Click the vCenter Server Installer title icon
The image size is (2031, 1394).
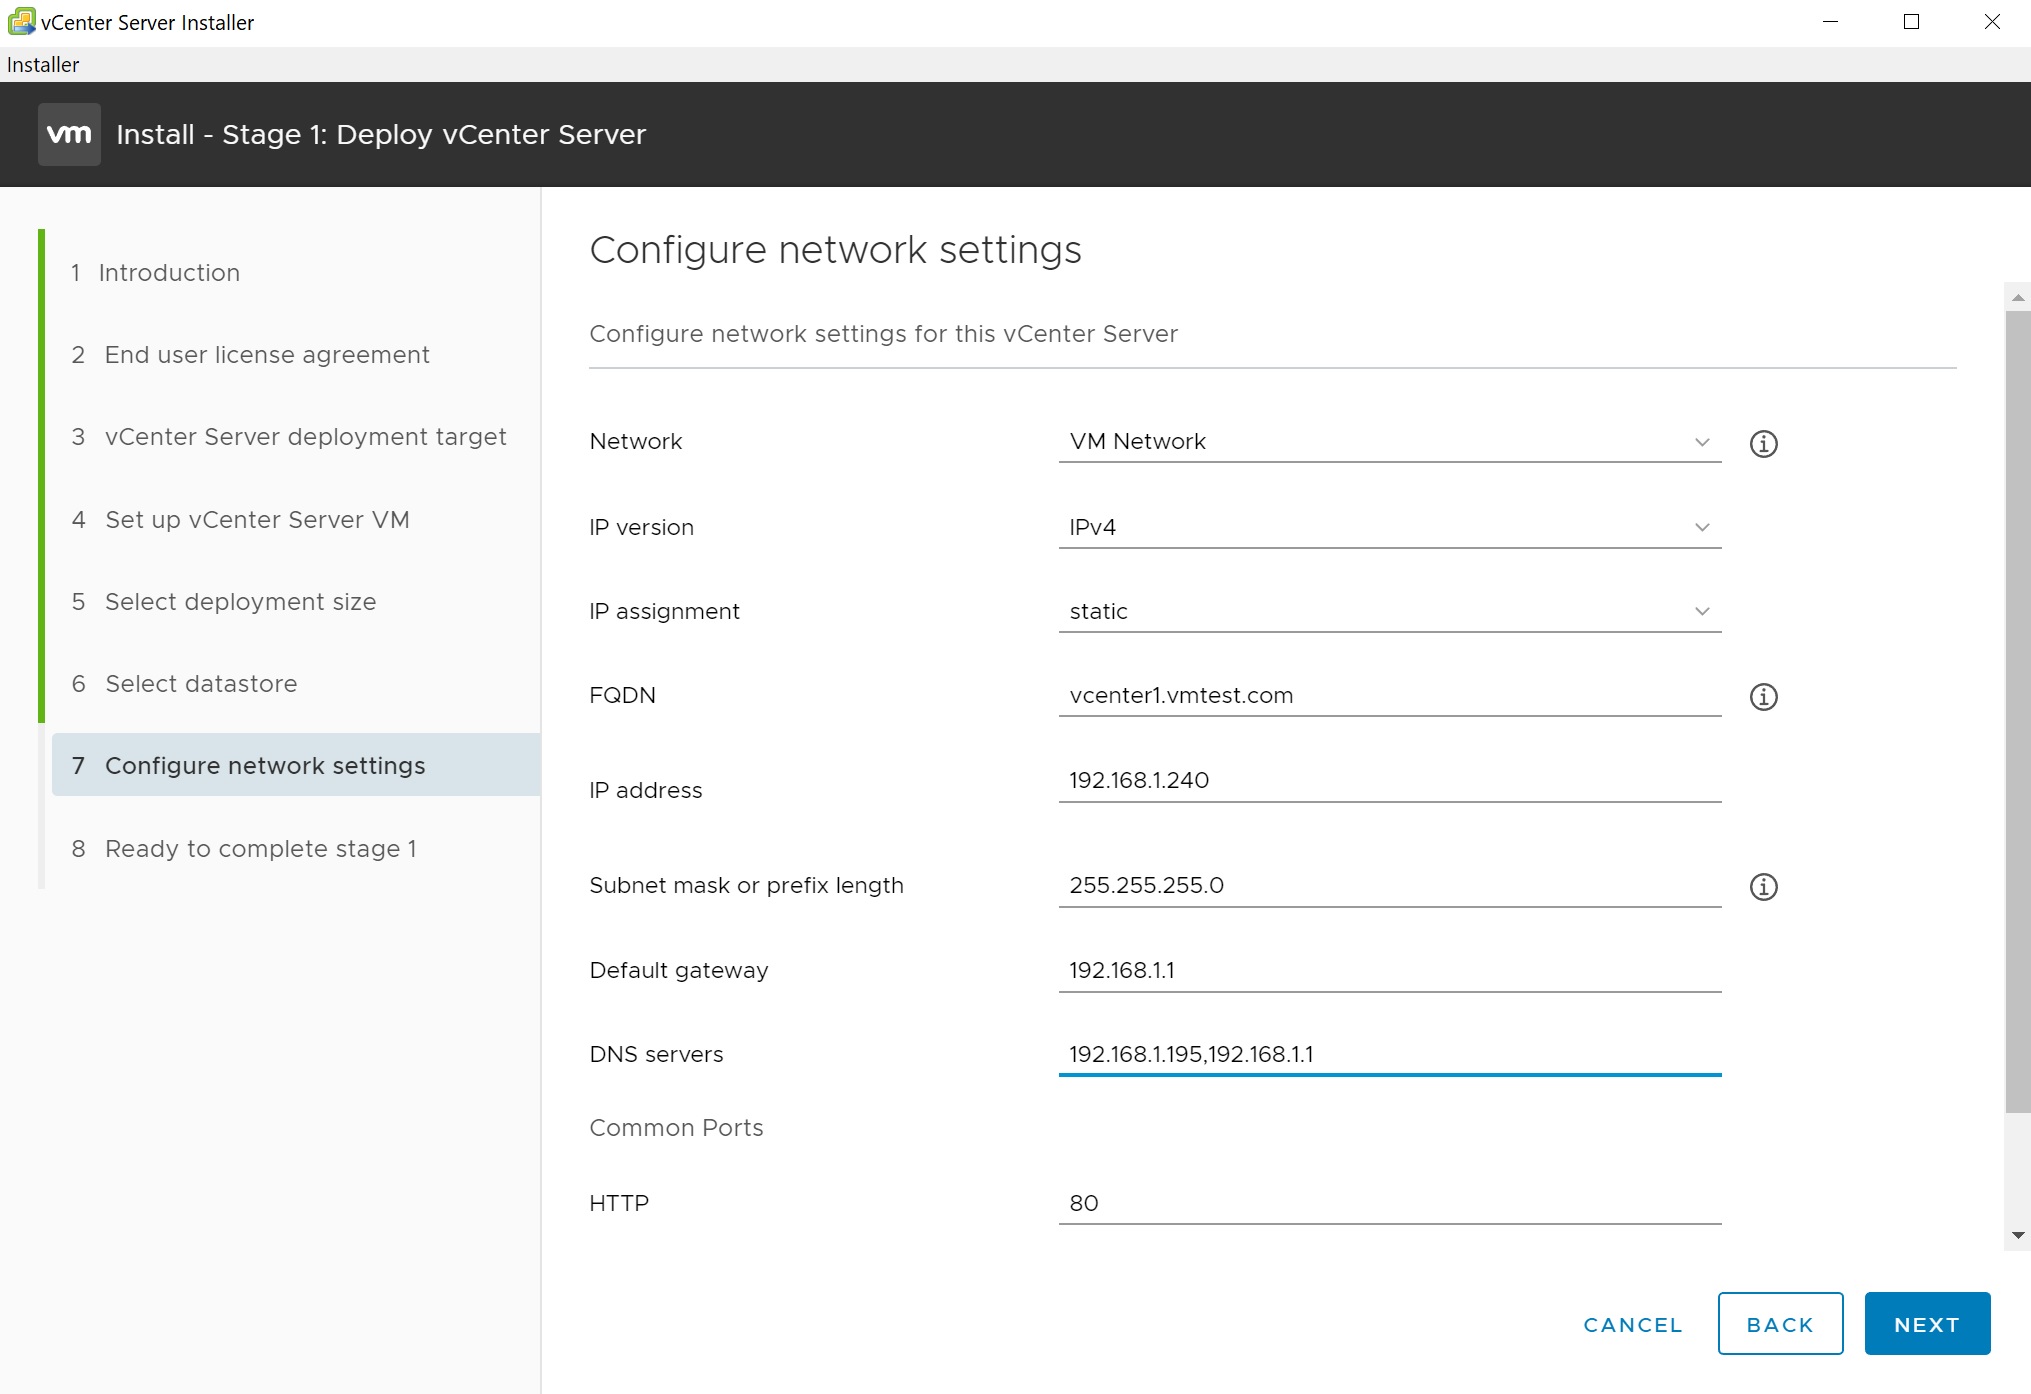click(x=20, y=21)
